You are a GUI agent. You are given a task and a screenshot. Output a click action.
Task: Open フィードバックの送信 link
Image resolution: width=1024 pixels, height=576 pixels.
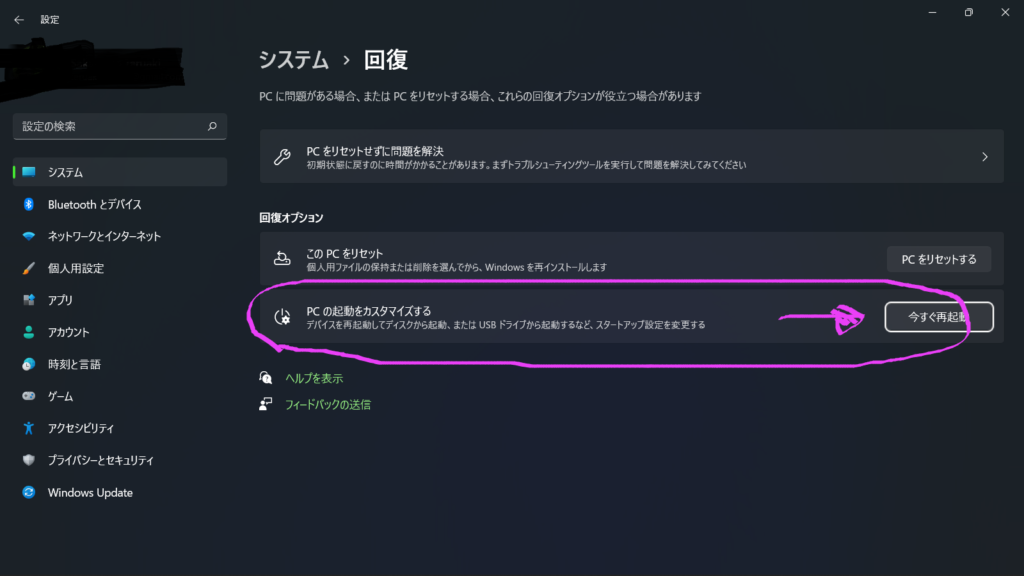point(328,405)
